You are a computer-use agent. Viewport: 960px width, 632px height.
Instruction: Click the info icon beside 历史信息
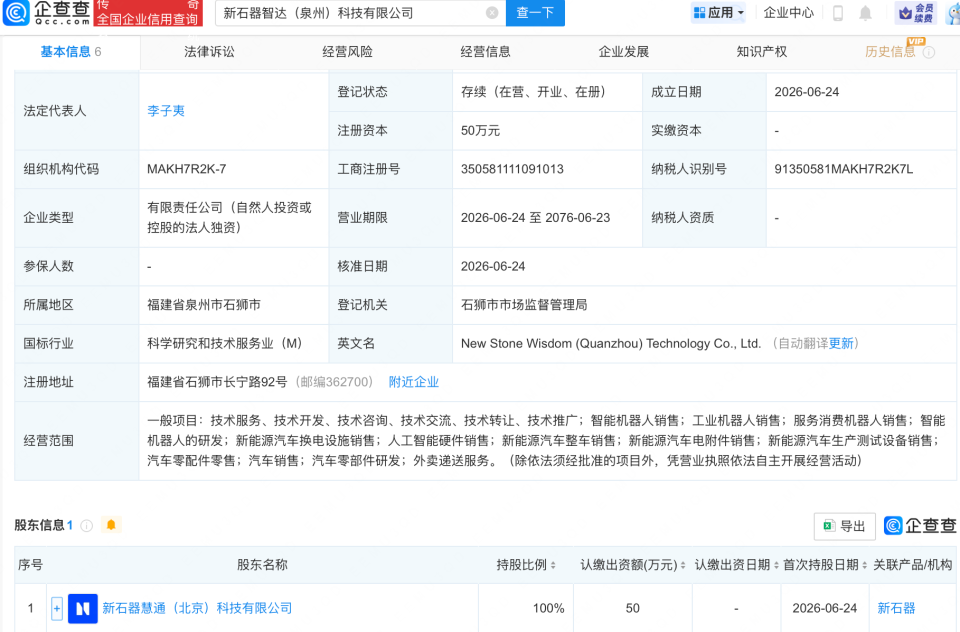pyautogui.click(x=929, y=53)
